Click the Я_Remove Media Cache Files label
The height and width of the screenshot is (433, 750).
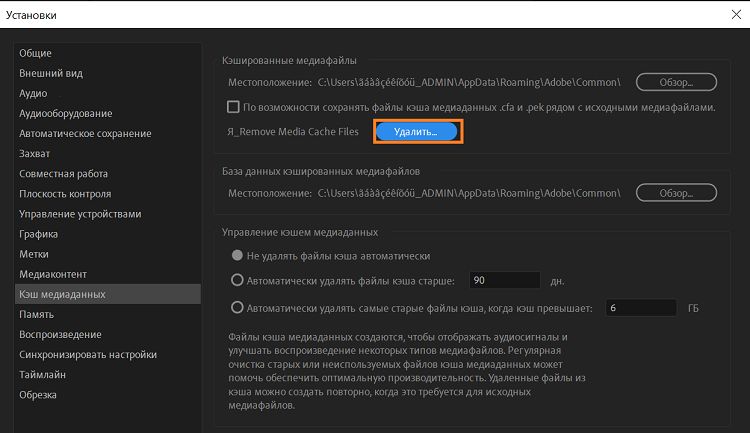click(x=293, y=132)
